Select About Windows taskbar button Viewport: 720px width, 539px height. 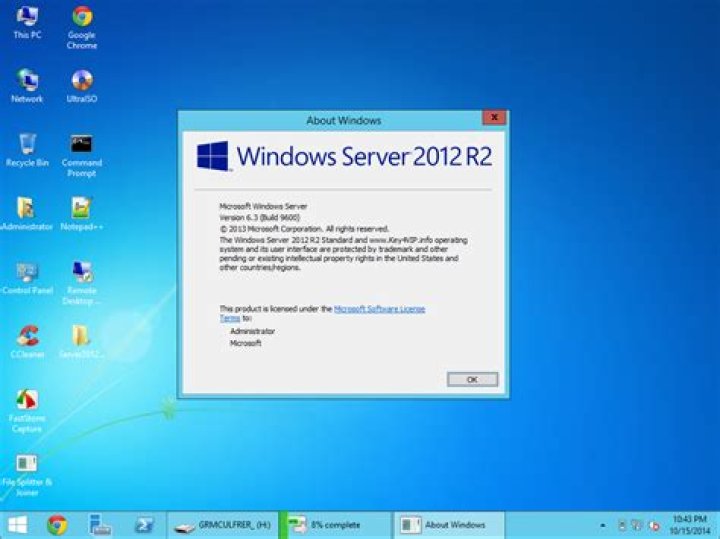[x=449, y=525]
